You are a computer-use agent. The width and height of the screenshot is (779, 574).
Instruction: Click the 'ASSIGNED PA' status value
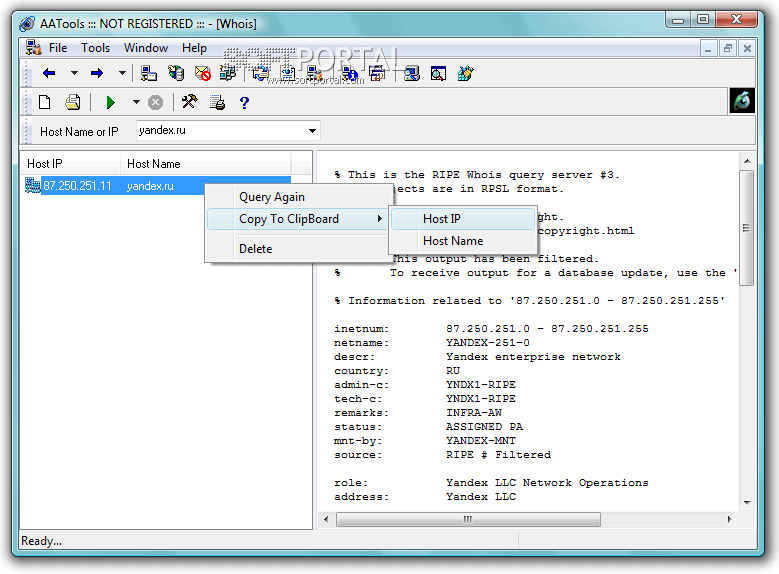pos(484,426)
